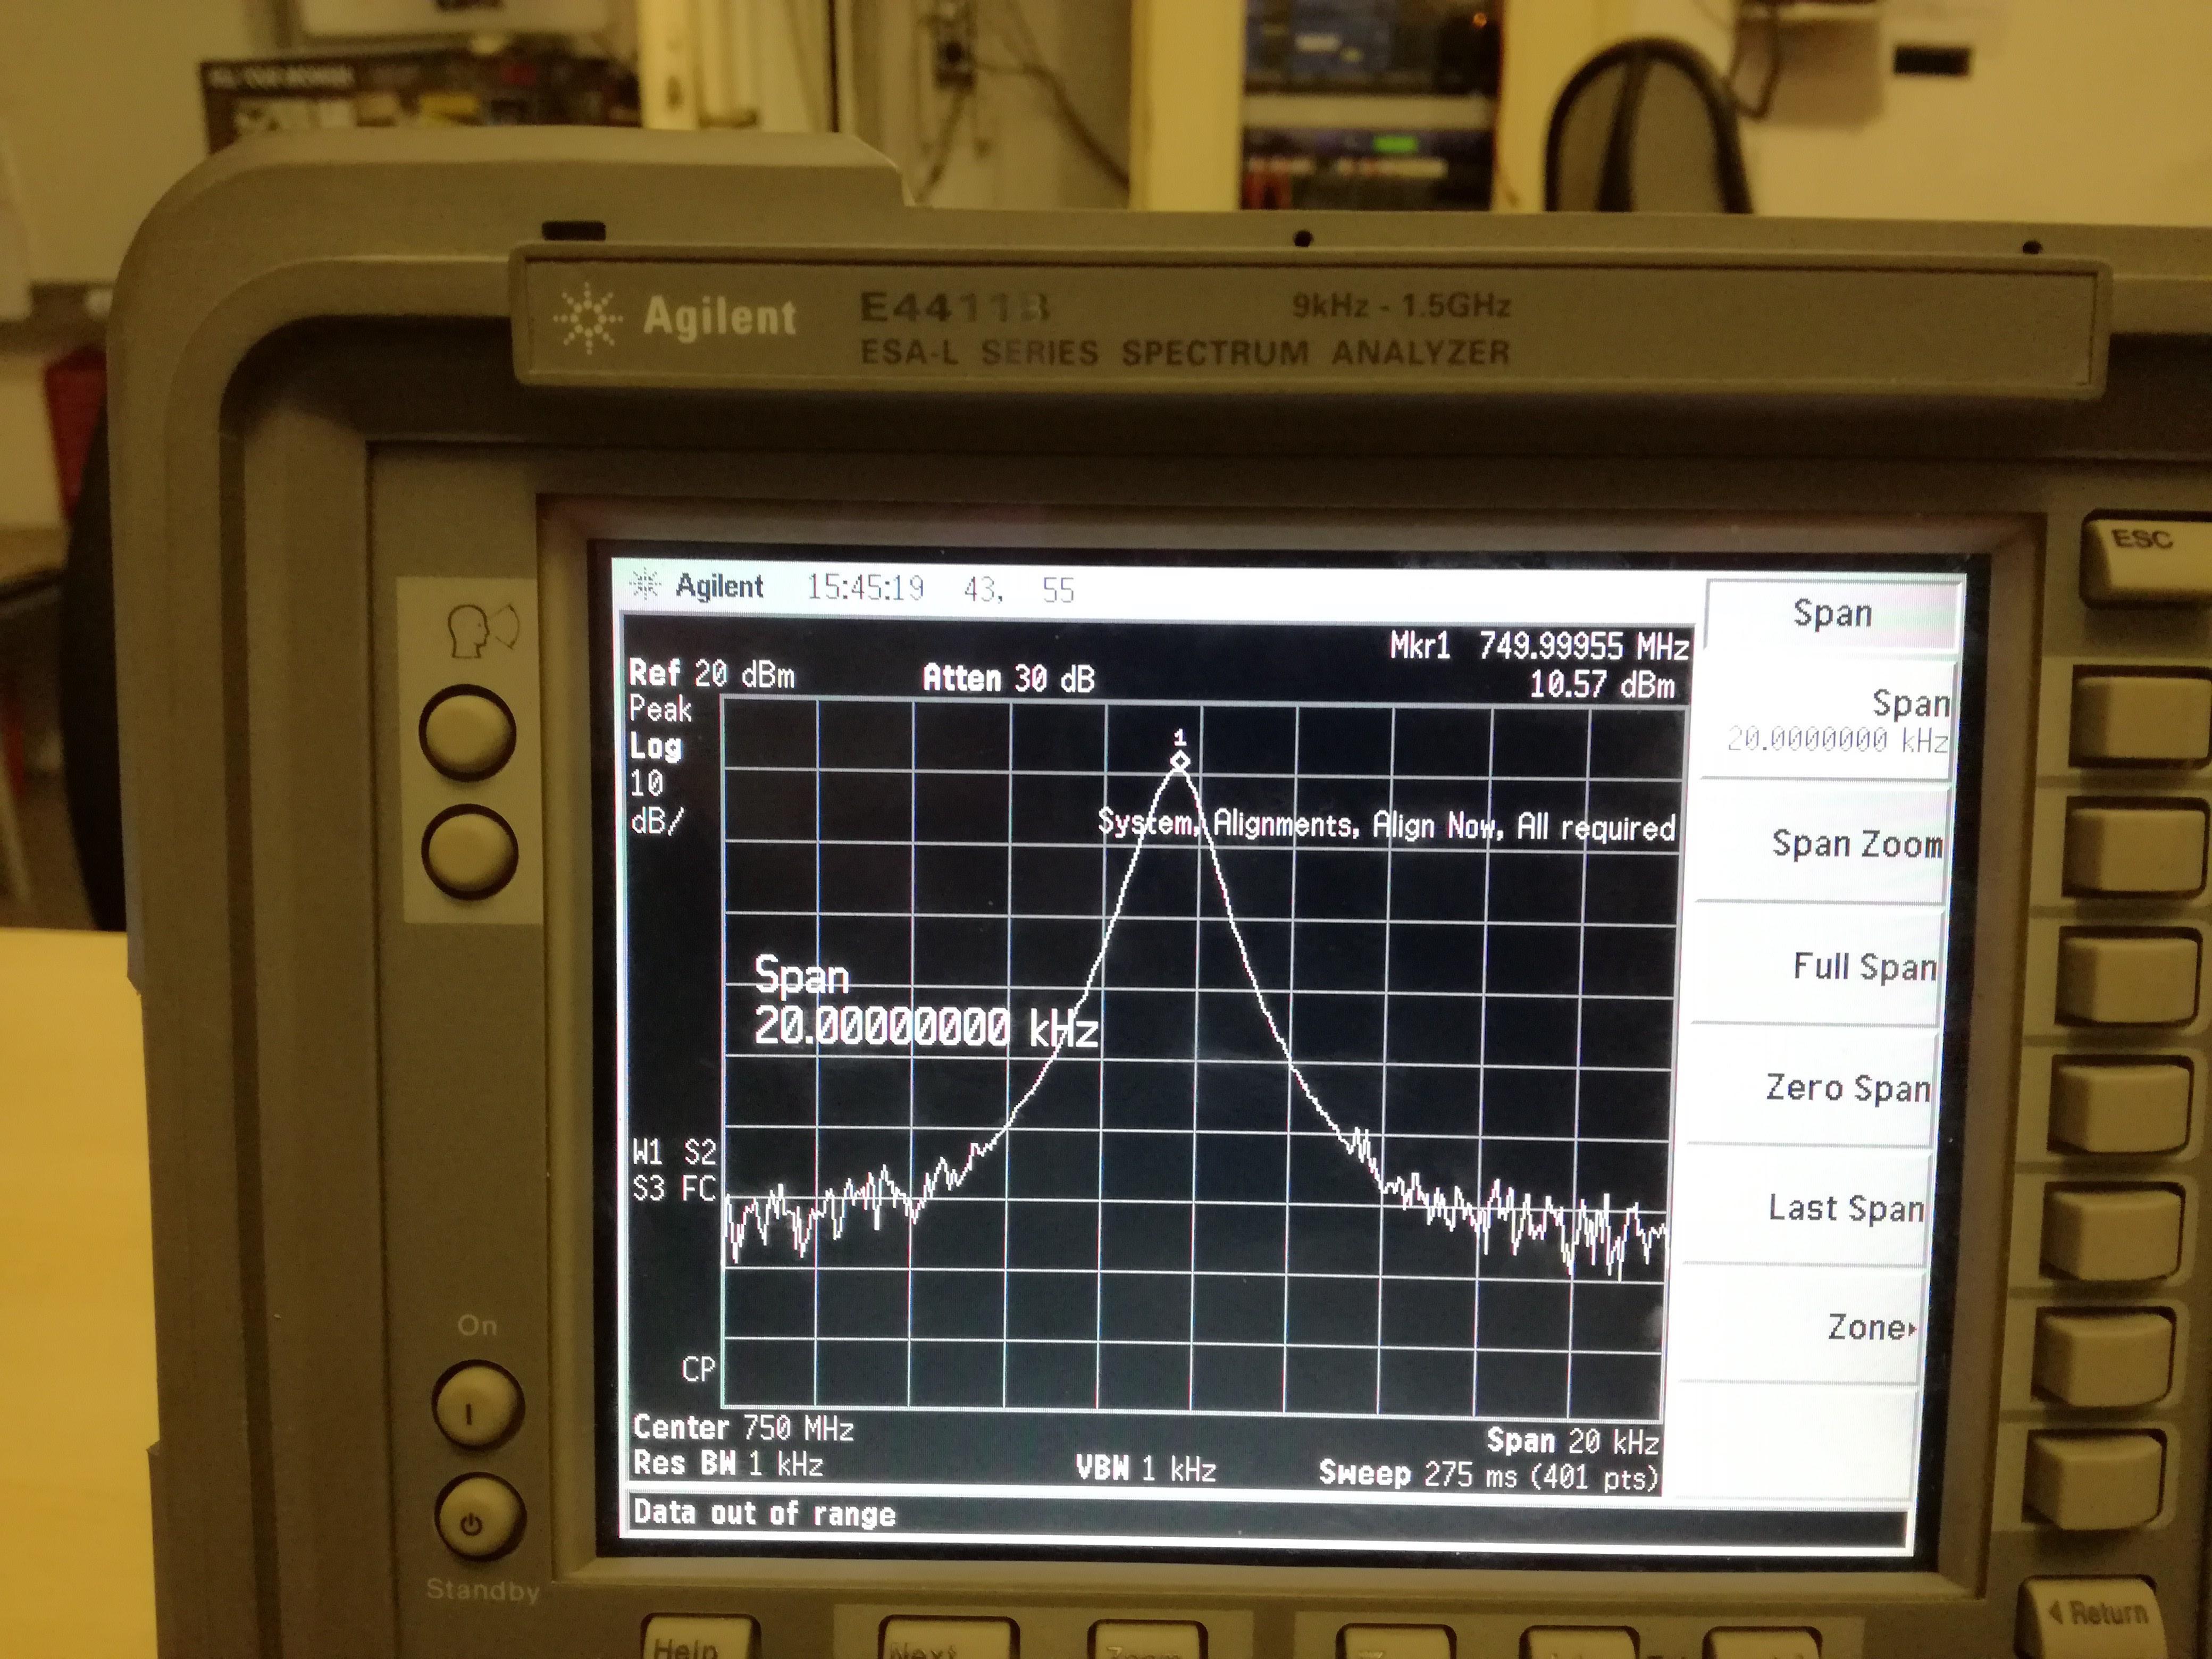Click the 15:45:19 clock display

pyautogui.click(x=866, y=587)
